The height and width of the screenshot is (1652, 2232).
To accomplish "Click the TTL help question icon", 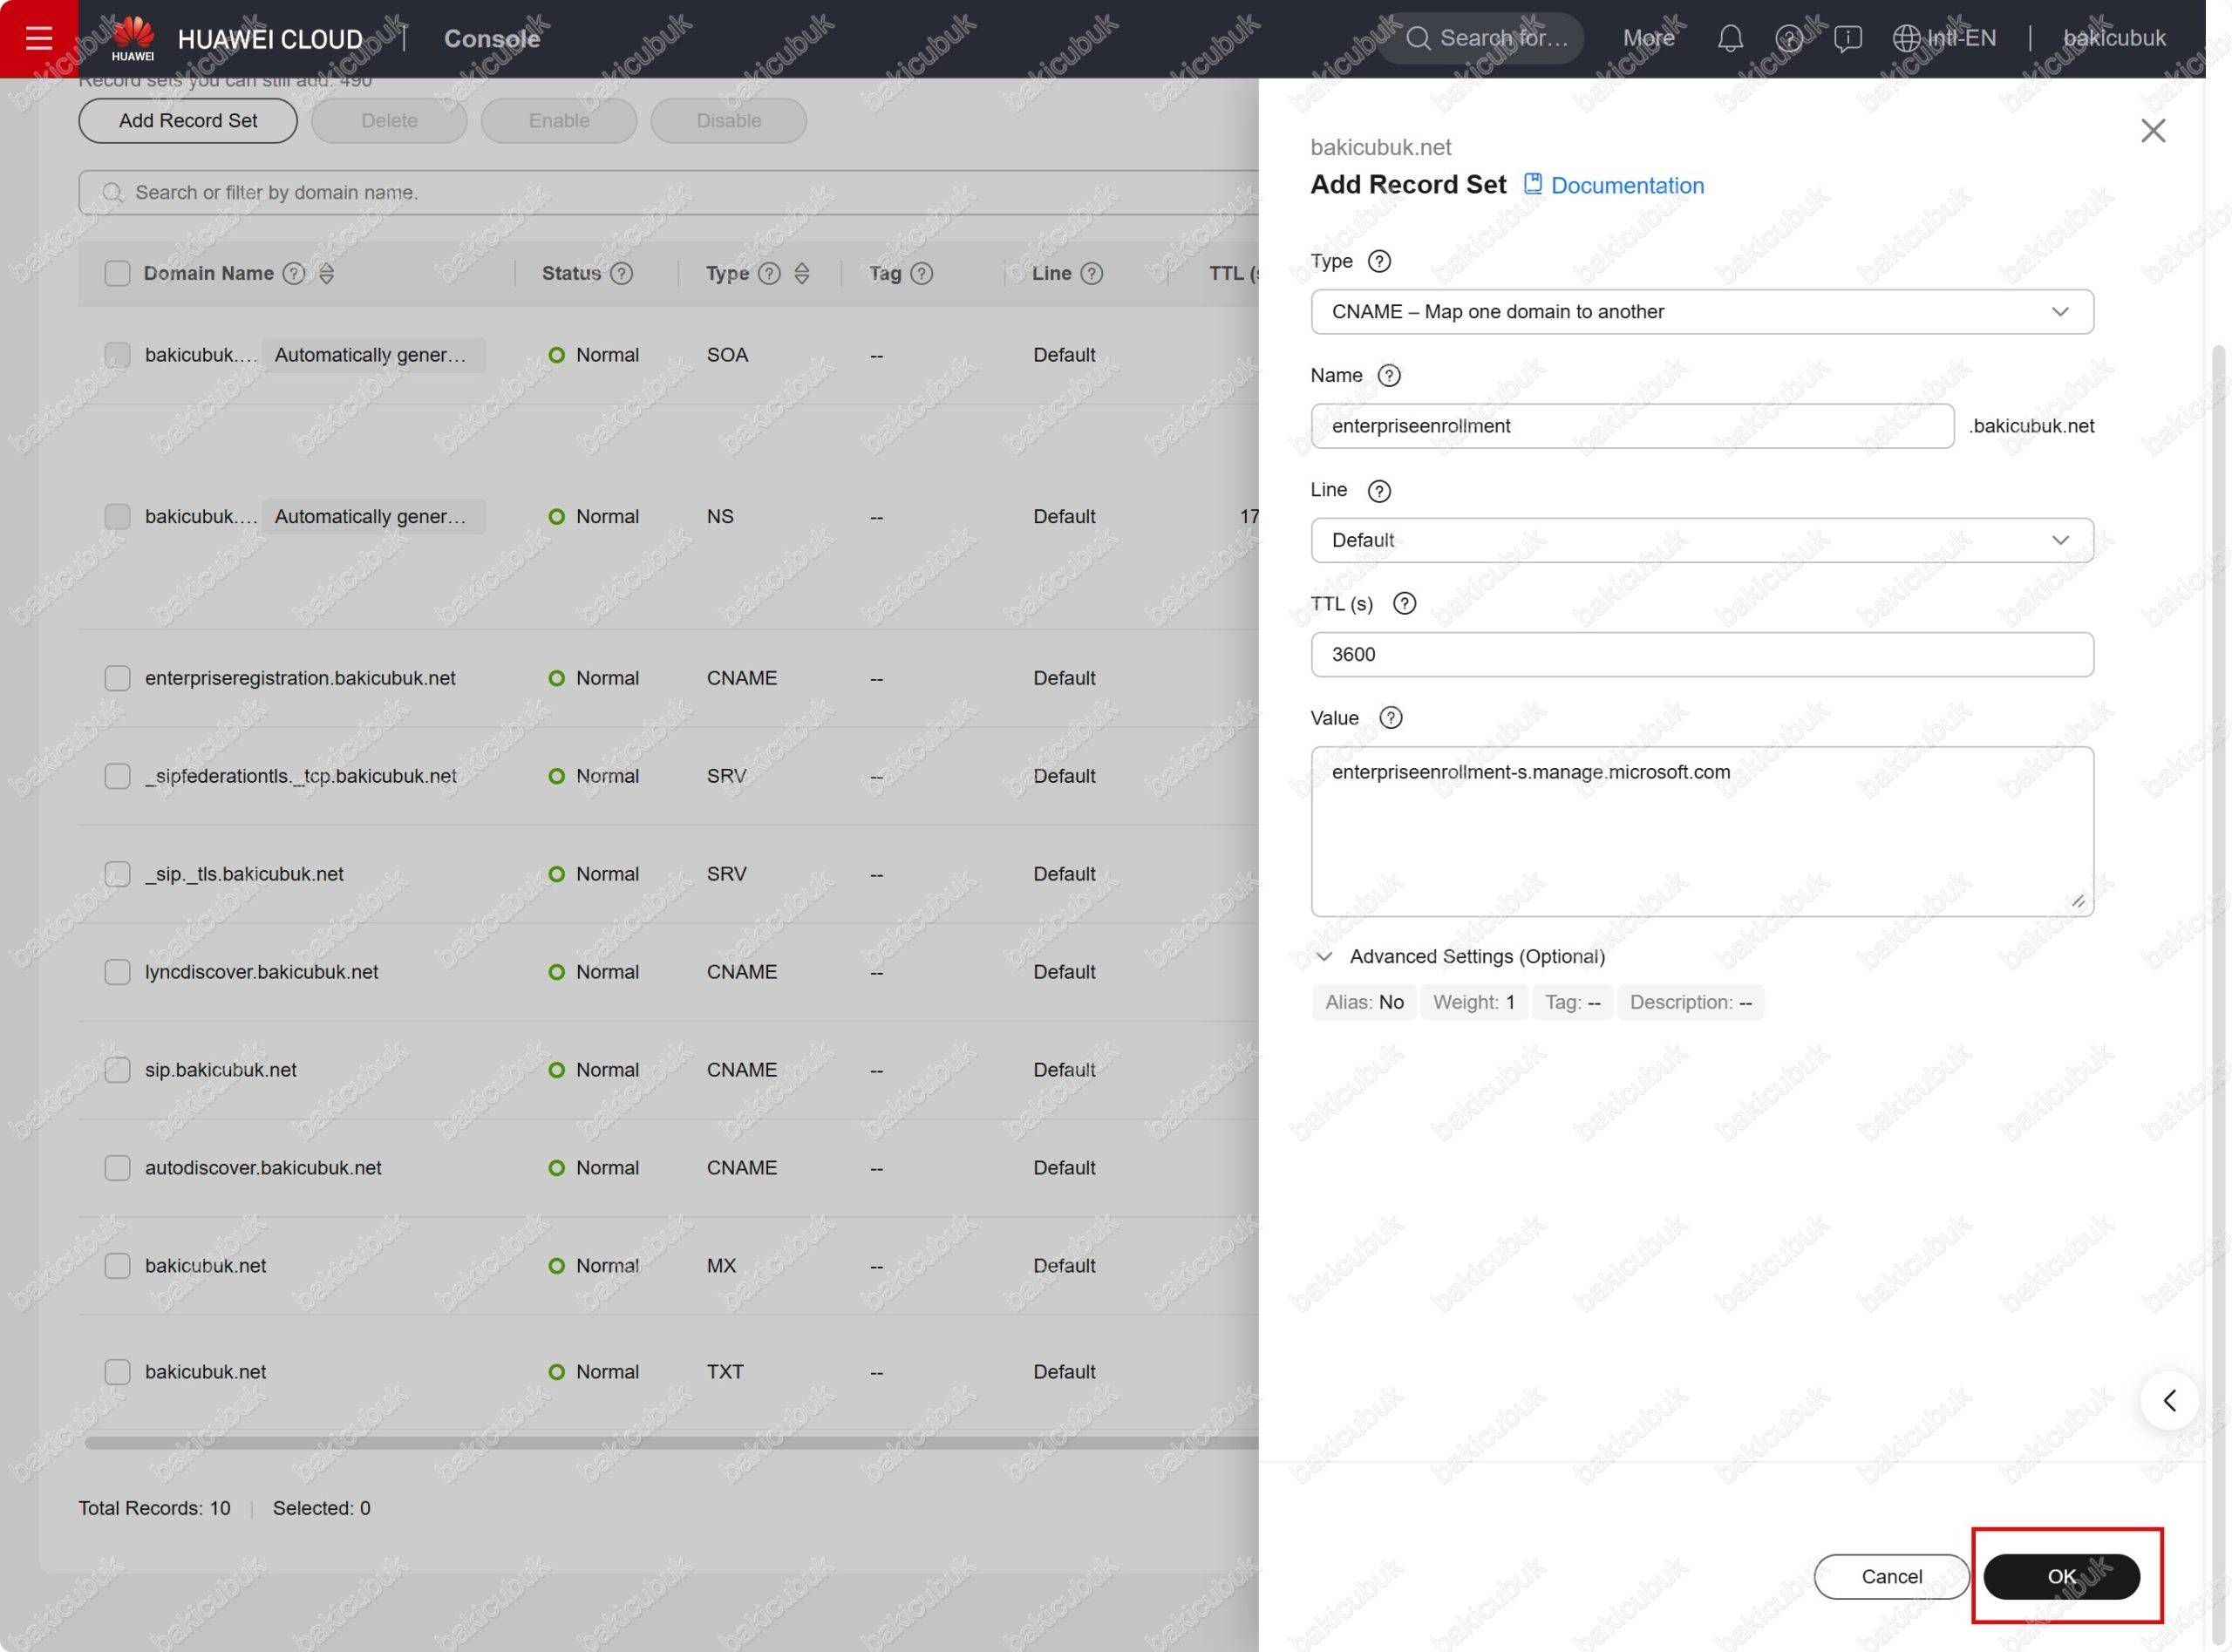I will 1404,603.
